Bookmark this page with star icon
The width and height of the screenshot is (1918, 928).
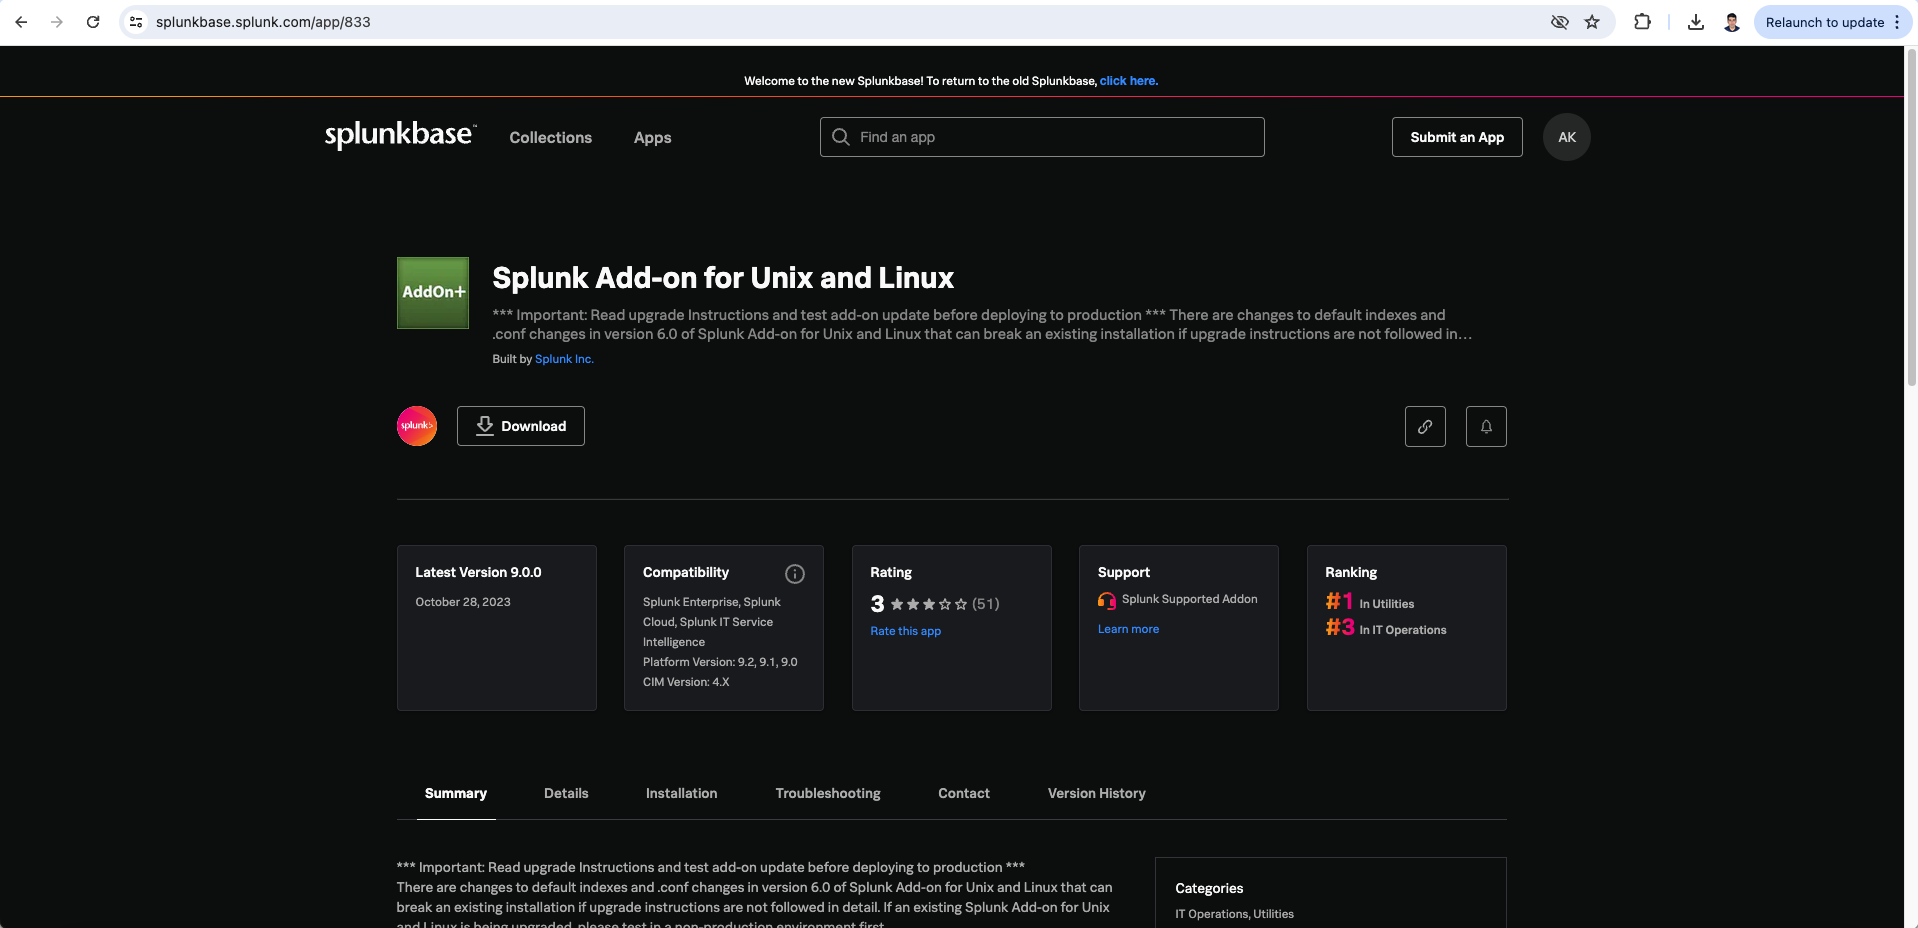(x=1592, y=22)
